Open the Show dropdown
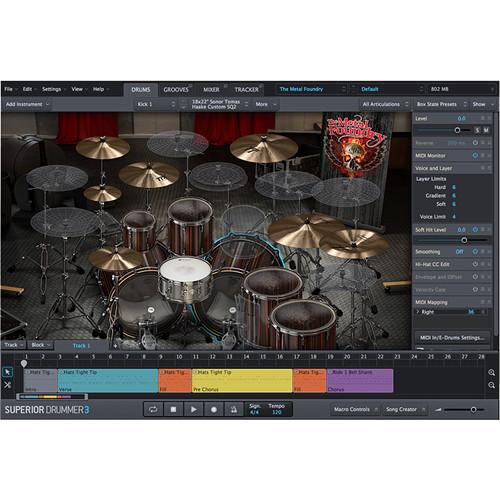500x500 pixels. 483,104
